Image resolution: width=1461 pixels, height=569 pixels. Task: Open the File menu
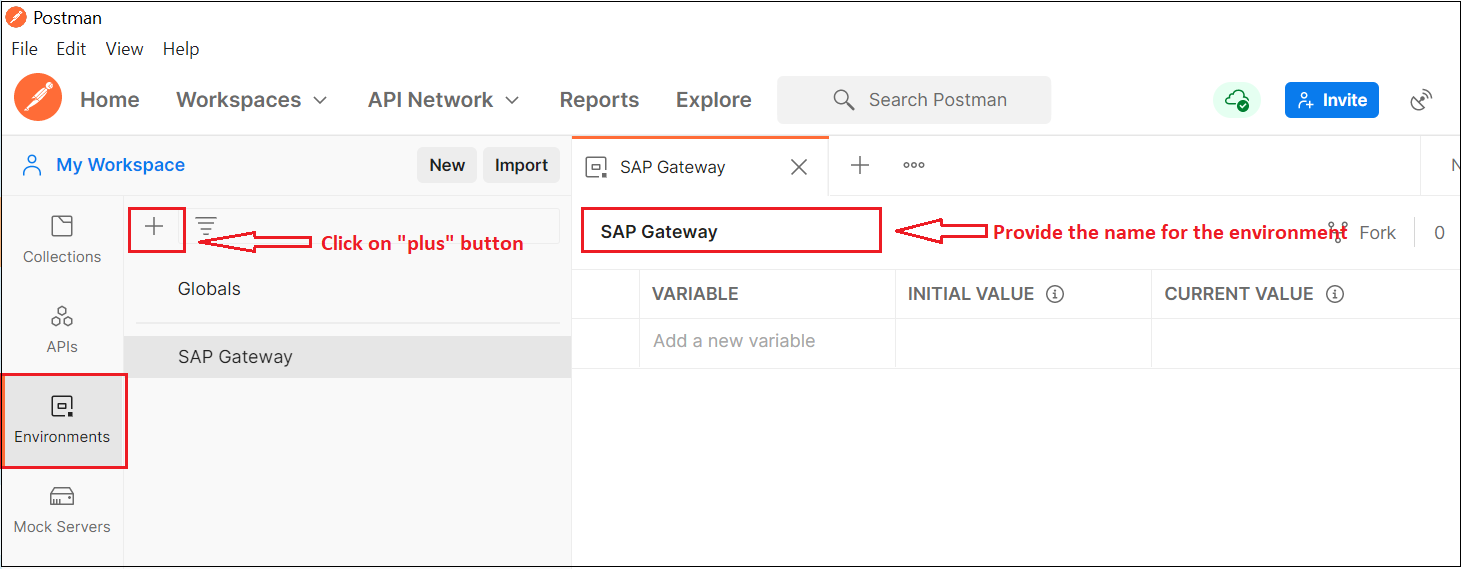point(24,49)
